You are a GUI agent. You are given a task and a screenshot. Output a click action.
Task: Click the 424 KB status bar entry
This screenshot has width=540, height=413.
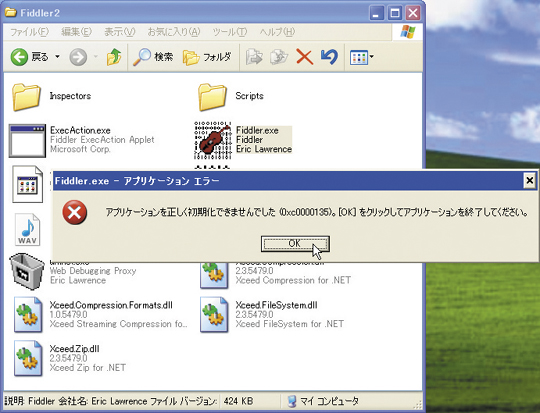(x=238, y=401)
